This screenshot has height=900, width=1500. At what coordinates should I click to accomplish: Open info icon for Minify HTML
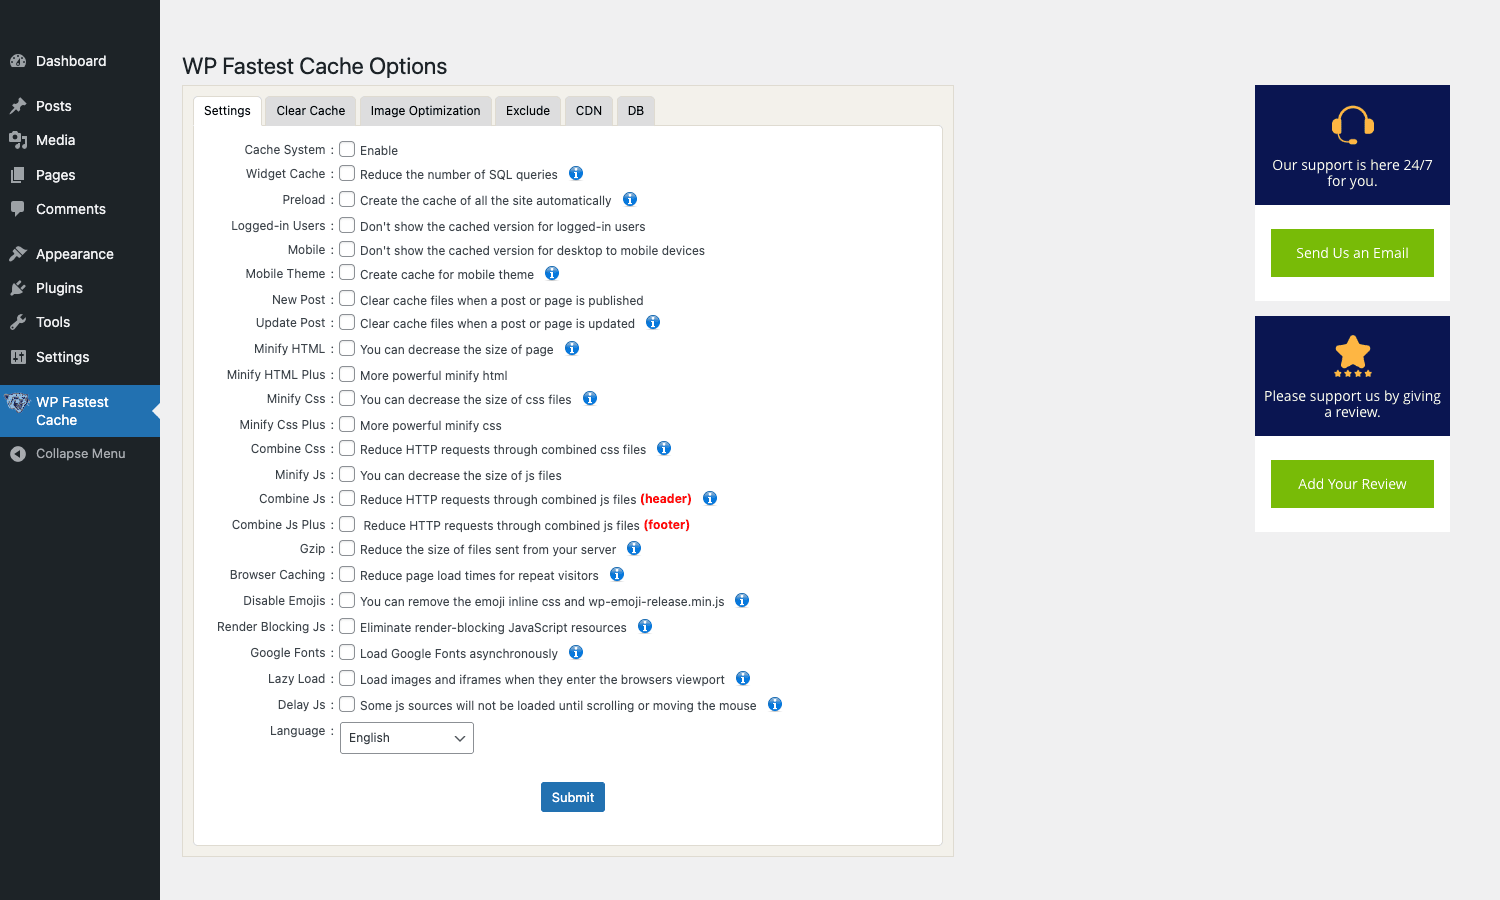coord(572,348)
